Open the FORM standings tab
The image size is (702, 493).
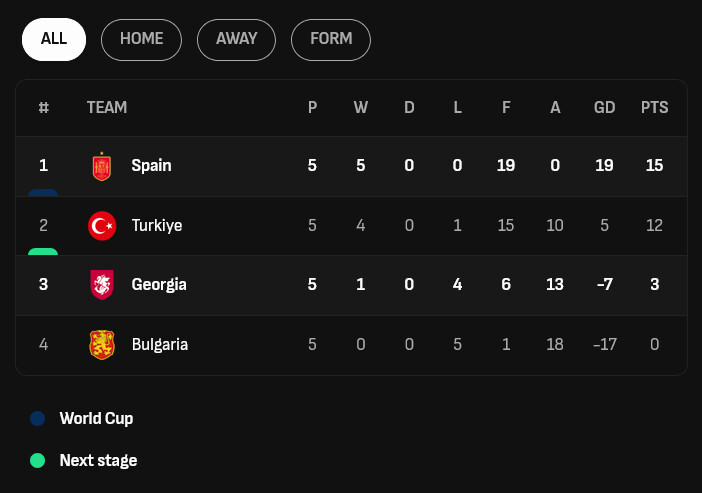click(x=331, y=39)
